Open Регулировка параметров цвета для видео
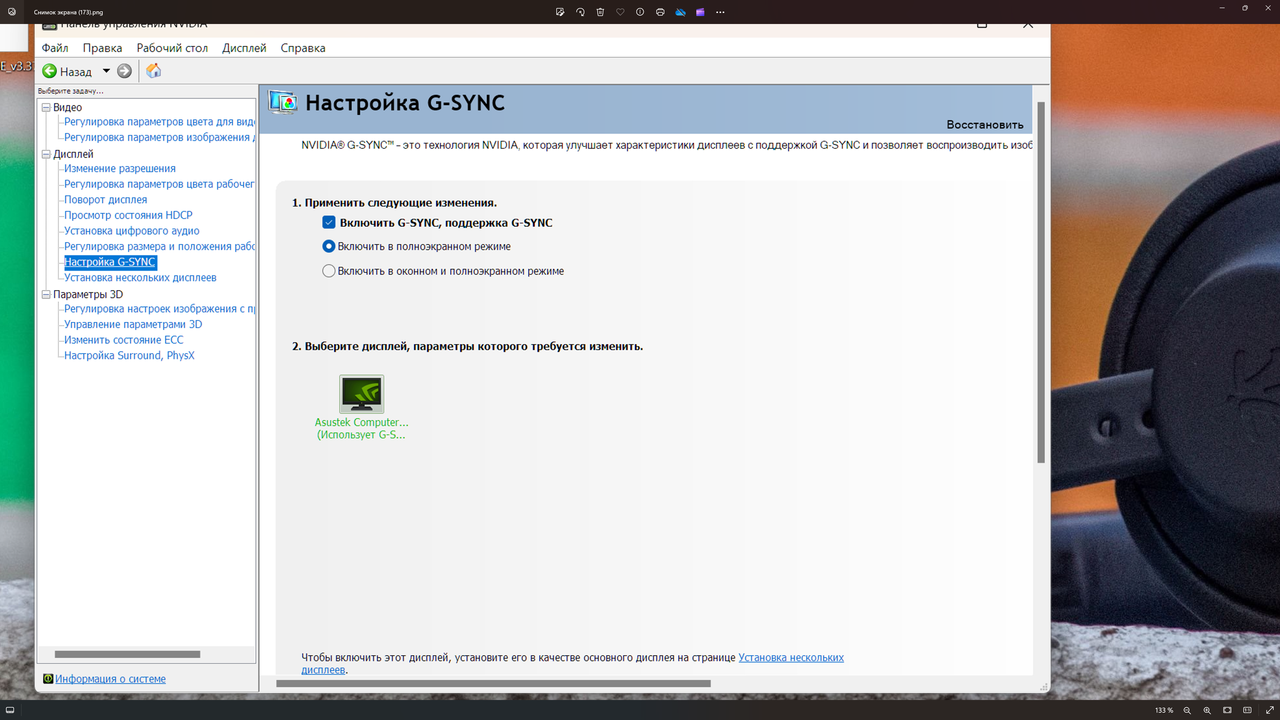The width and height of the screenshot is (1280, 720). point(160,122)
